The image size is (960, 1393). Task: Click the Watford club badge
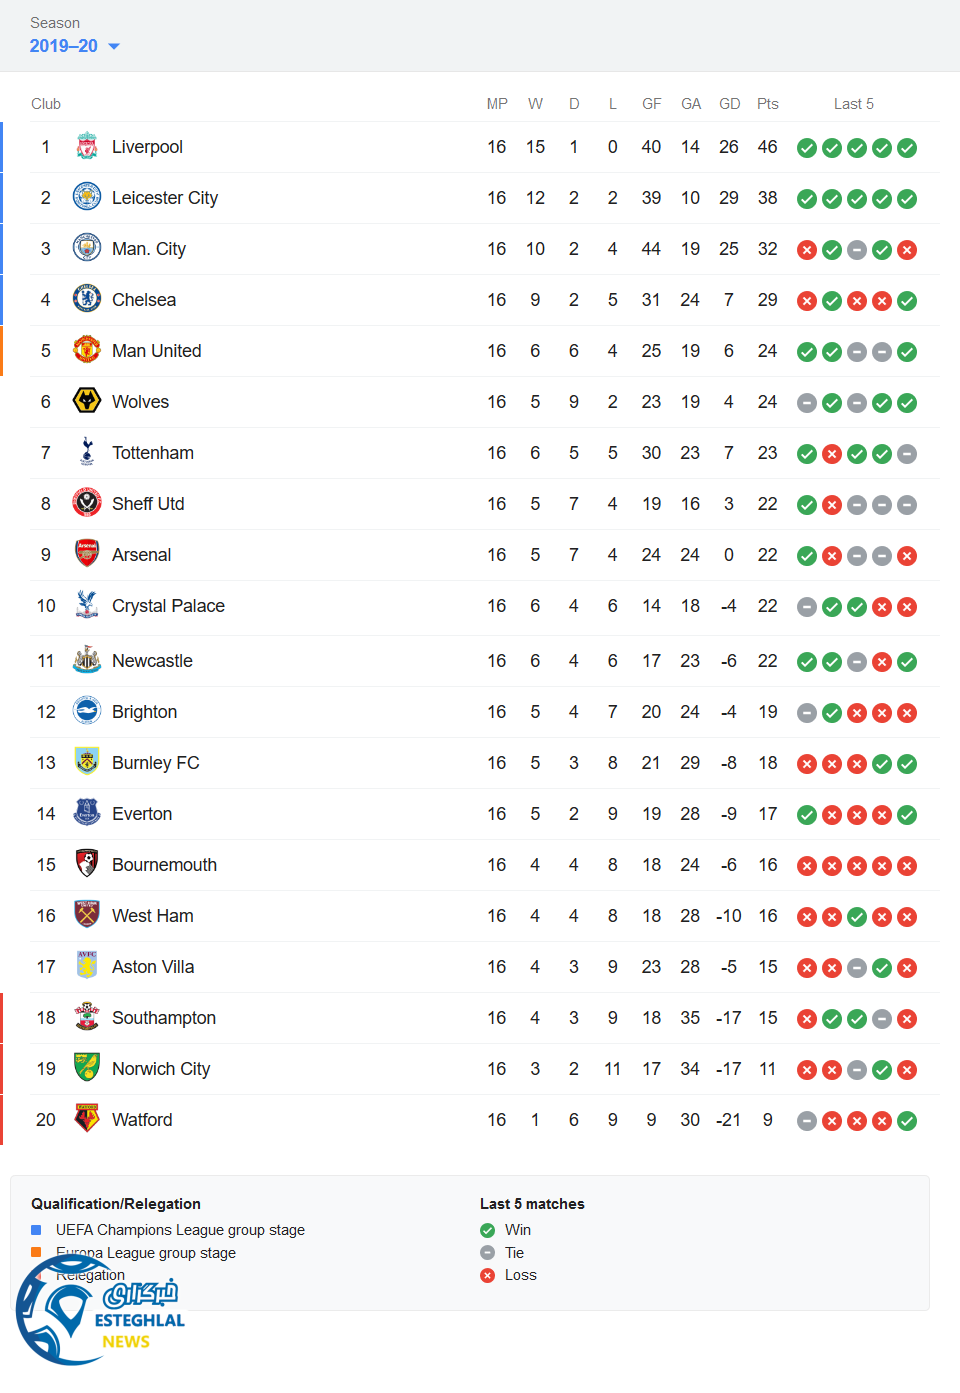87,1119
